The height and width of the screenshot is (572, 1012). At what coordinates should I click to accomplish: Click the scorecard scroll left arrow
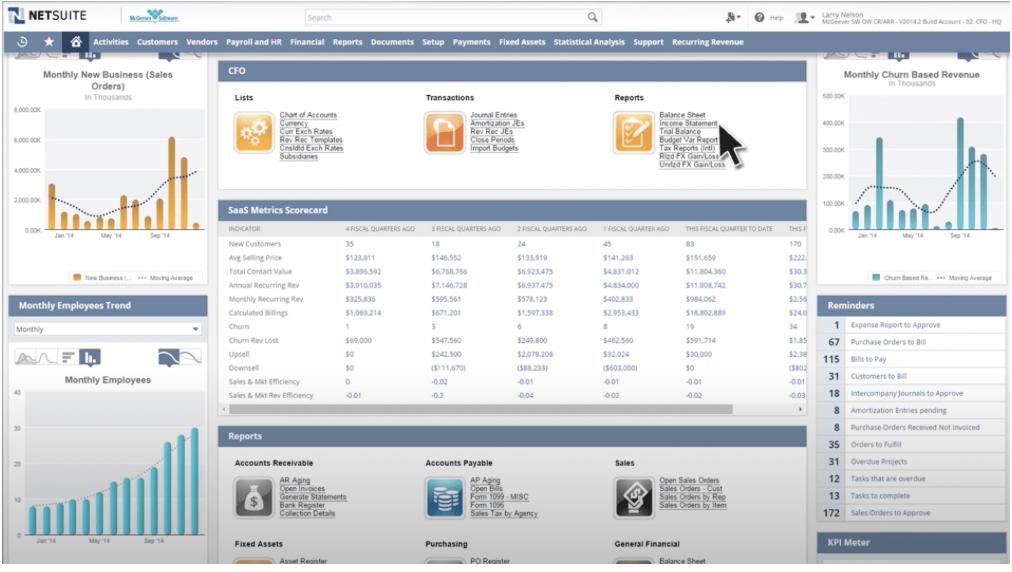(x=224, y=409)
